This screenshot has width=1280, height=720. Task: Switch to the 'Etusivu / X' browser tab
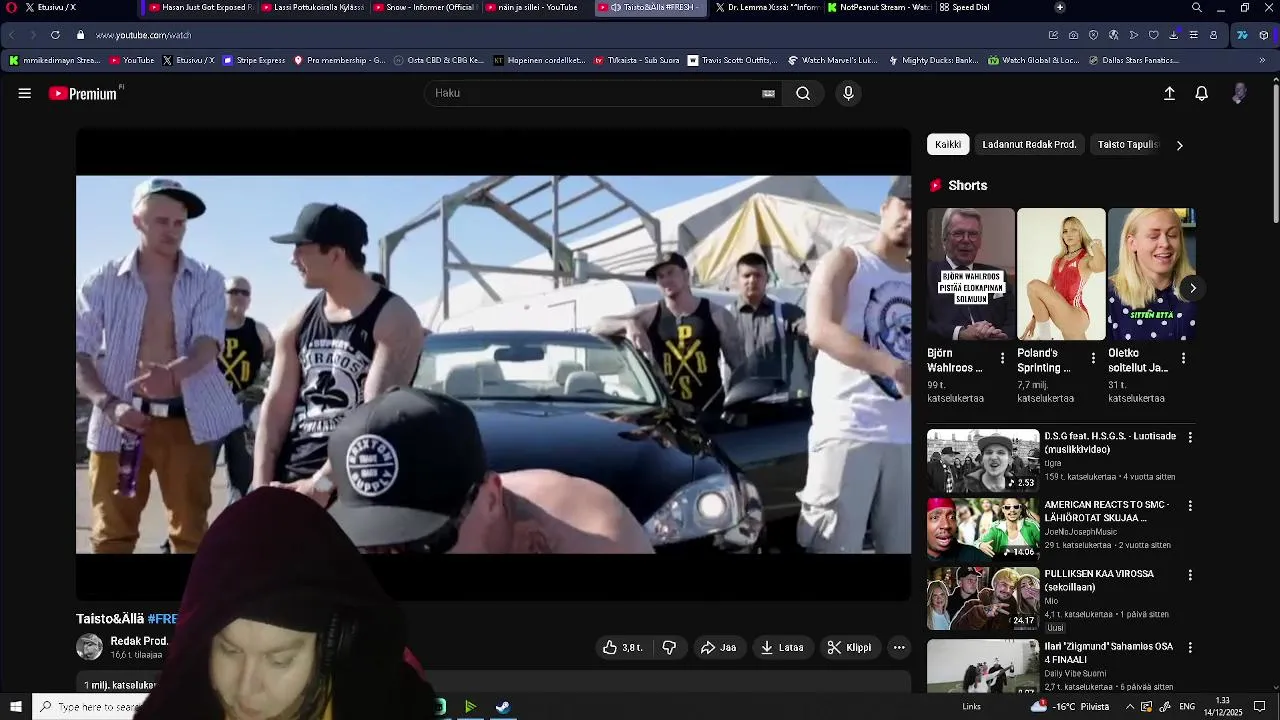70,7
